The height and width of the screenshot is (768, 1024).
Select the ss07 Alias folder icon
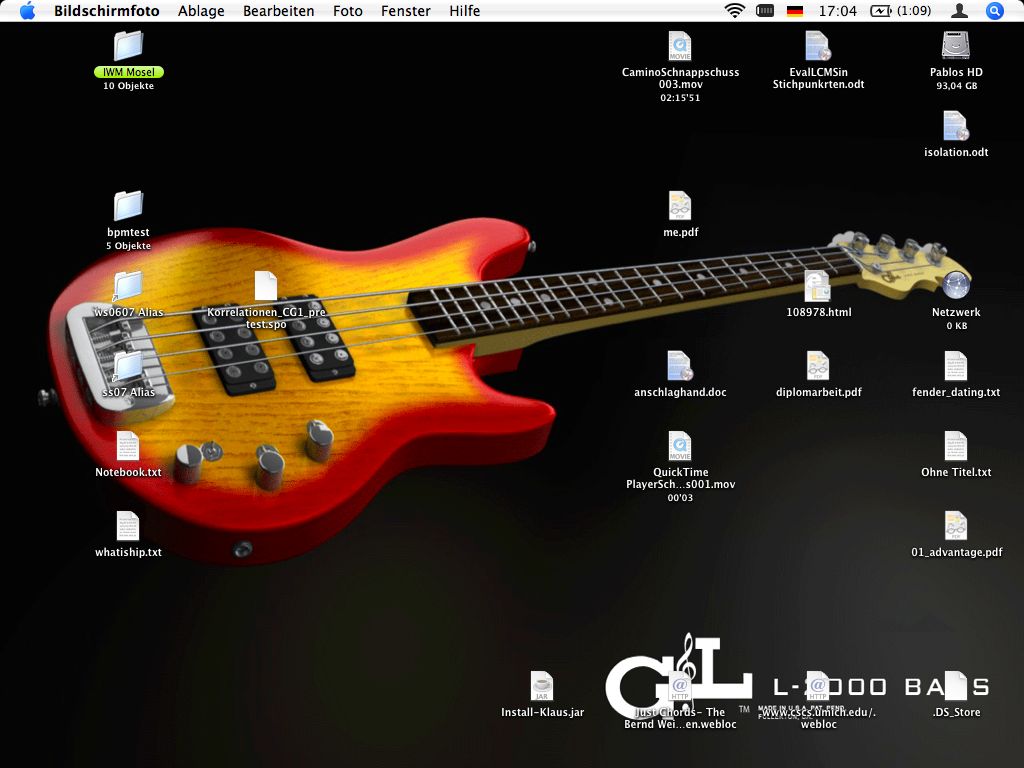pyautogui.click(x=128, y=366)
